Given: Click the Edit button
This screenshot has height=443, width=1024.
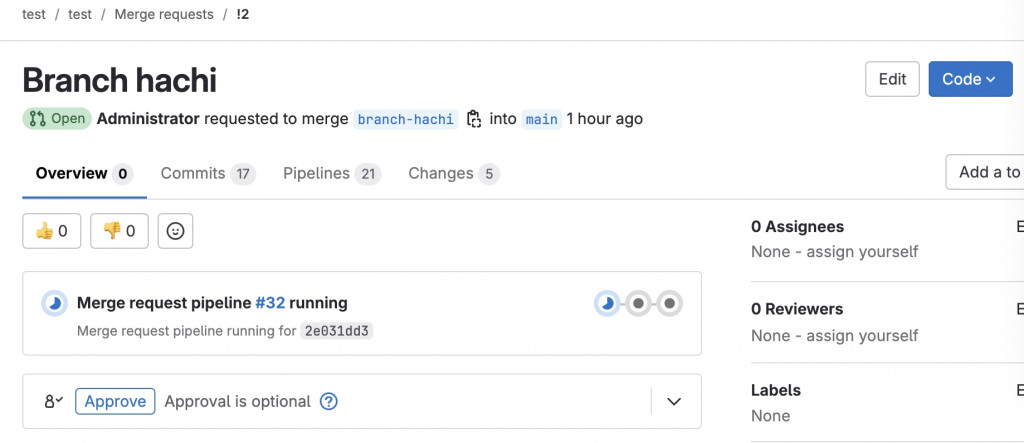Looking at the screenshot, I should point(892,79).
